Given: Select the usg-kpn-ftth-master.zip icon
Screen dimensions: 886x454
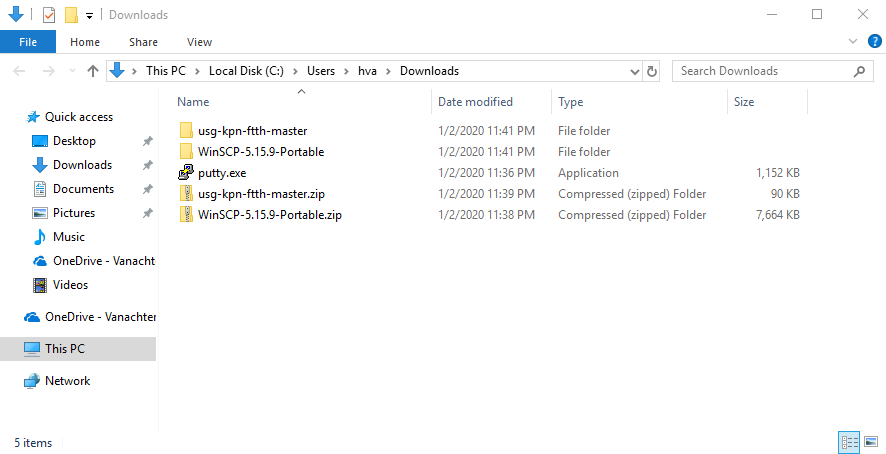Looking at the screenshot, I should tap(186, 193).
